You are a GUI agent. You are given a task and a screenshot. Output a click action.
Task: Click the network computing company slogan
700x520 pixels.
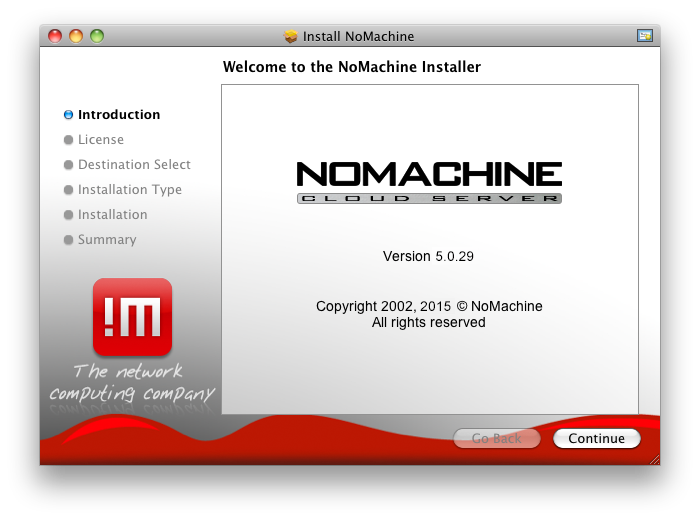pyautogui.click(x=132, y=383)
